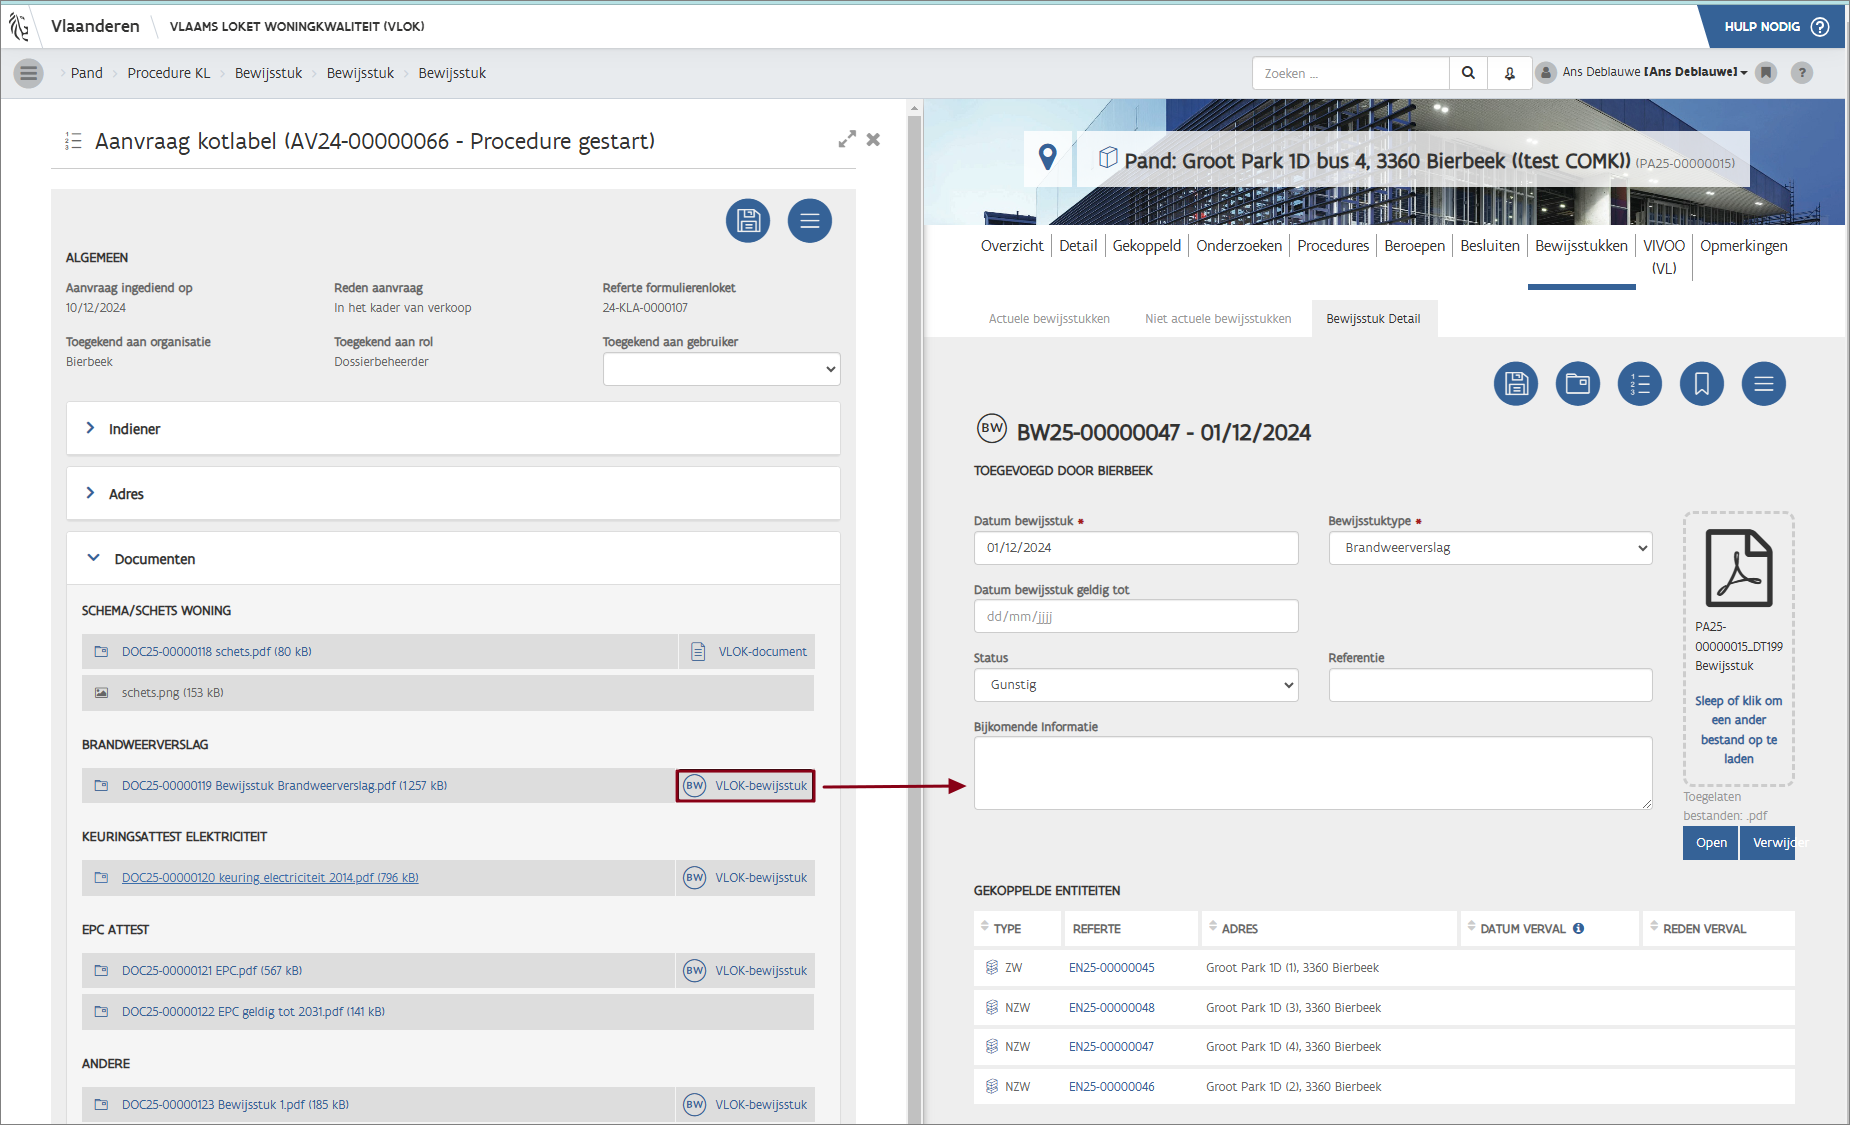This screenshot has height=1125, width=1850.
Task: Click the Open button under the PDF file
Action: (x=1710, y=843)
